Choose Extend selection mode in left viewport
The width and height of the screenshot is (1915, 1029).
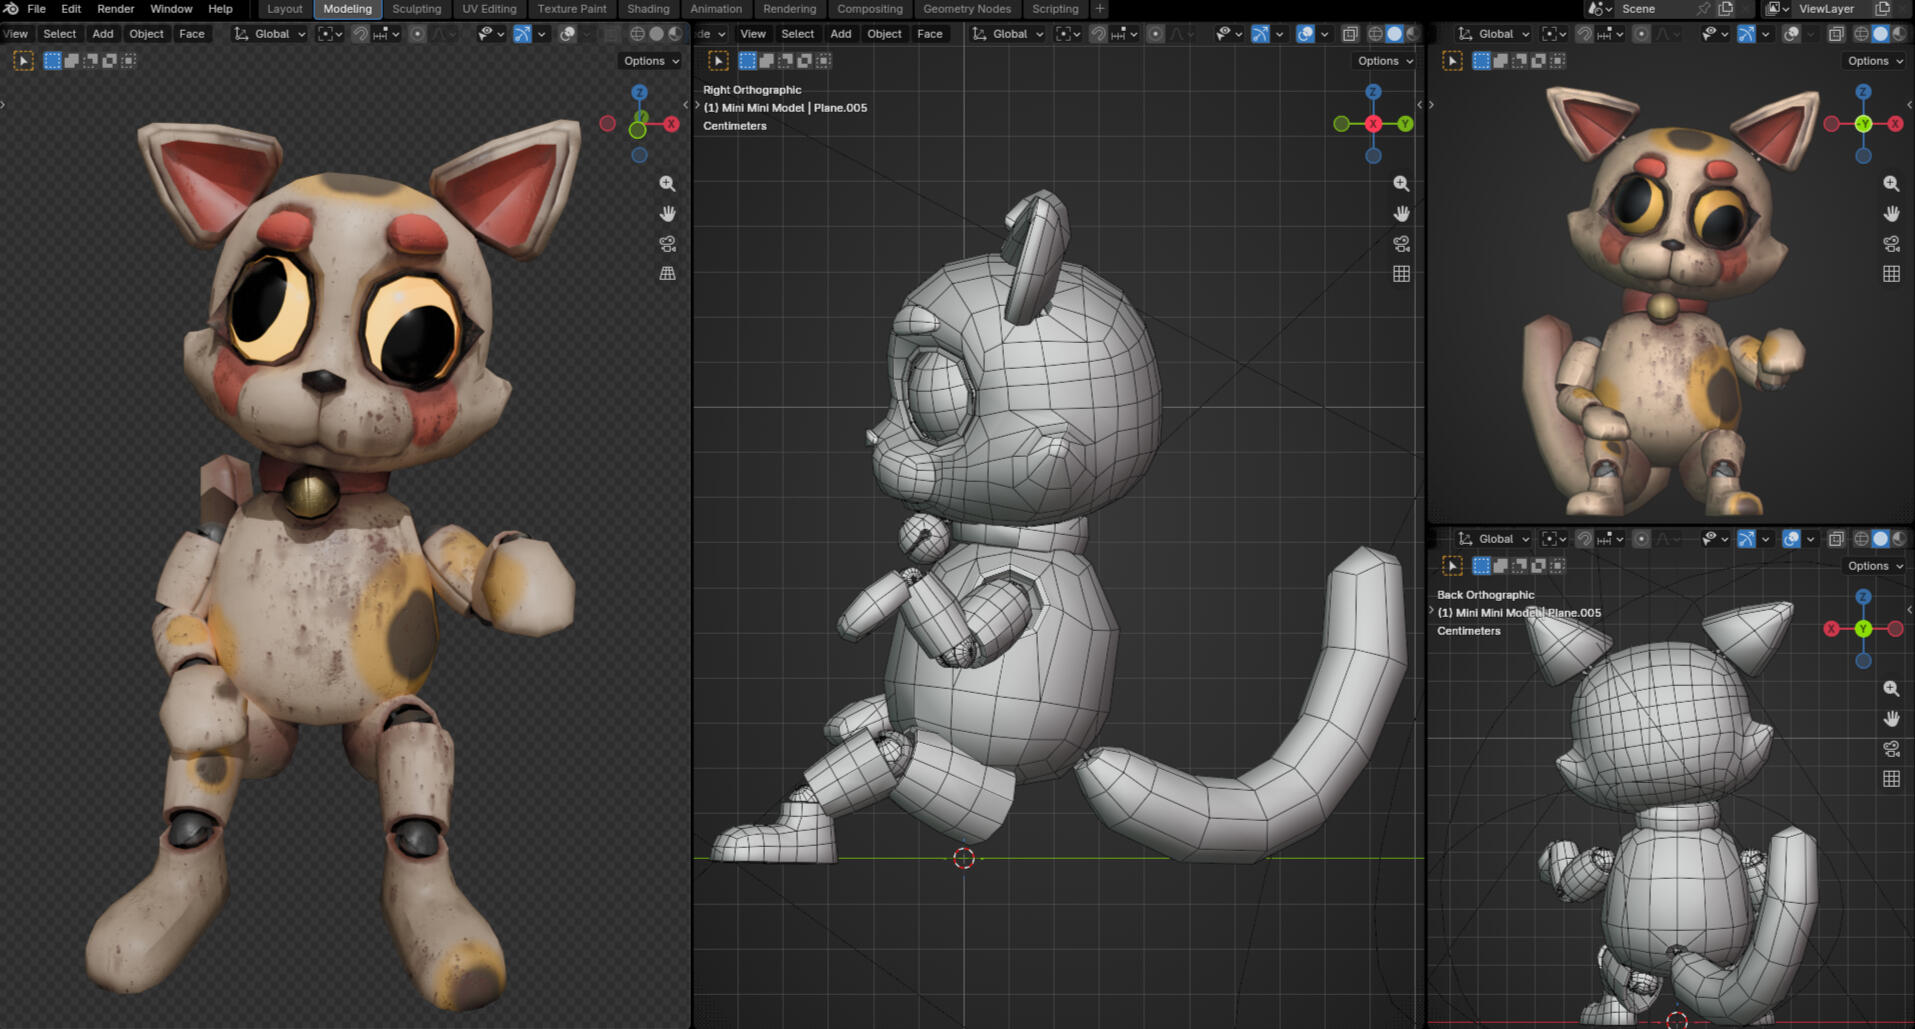[72, 61]
